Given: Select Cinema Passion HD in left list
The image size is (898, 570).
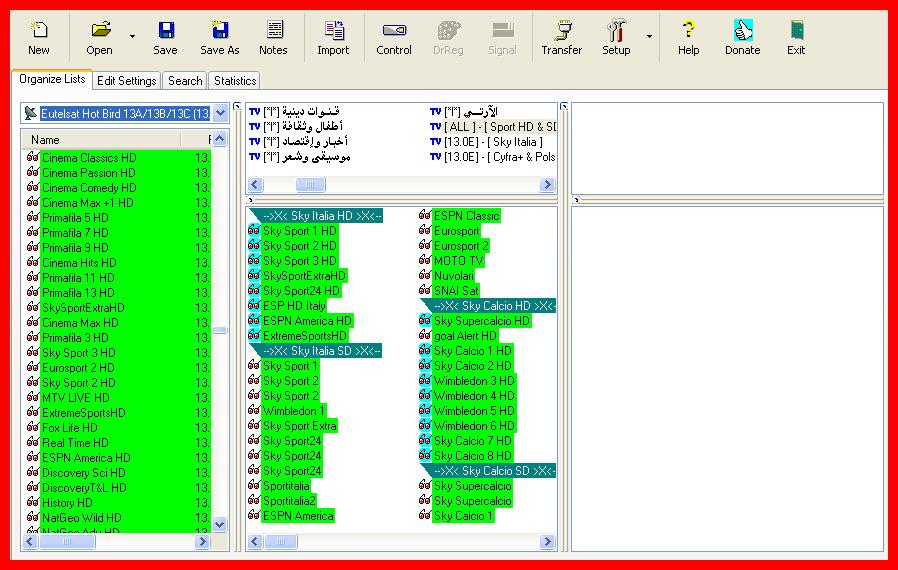Looking at the screenshot, I should click(x=88, y=172).
